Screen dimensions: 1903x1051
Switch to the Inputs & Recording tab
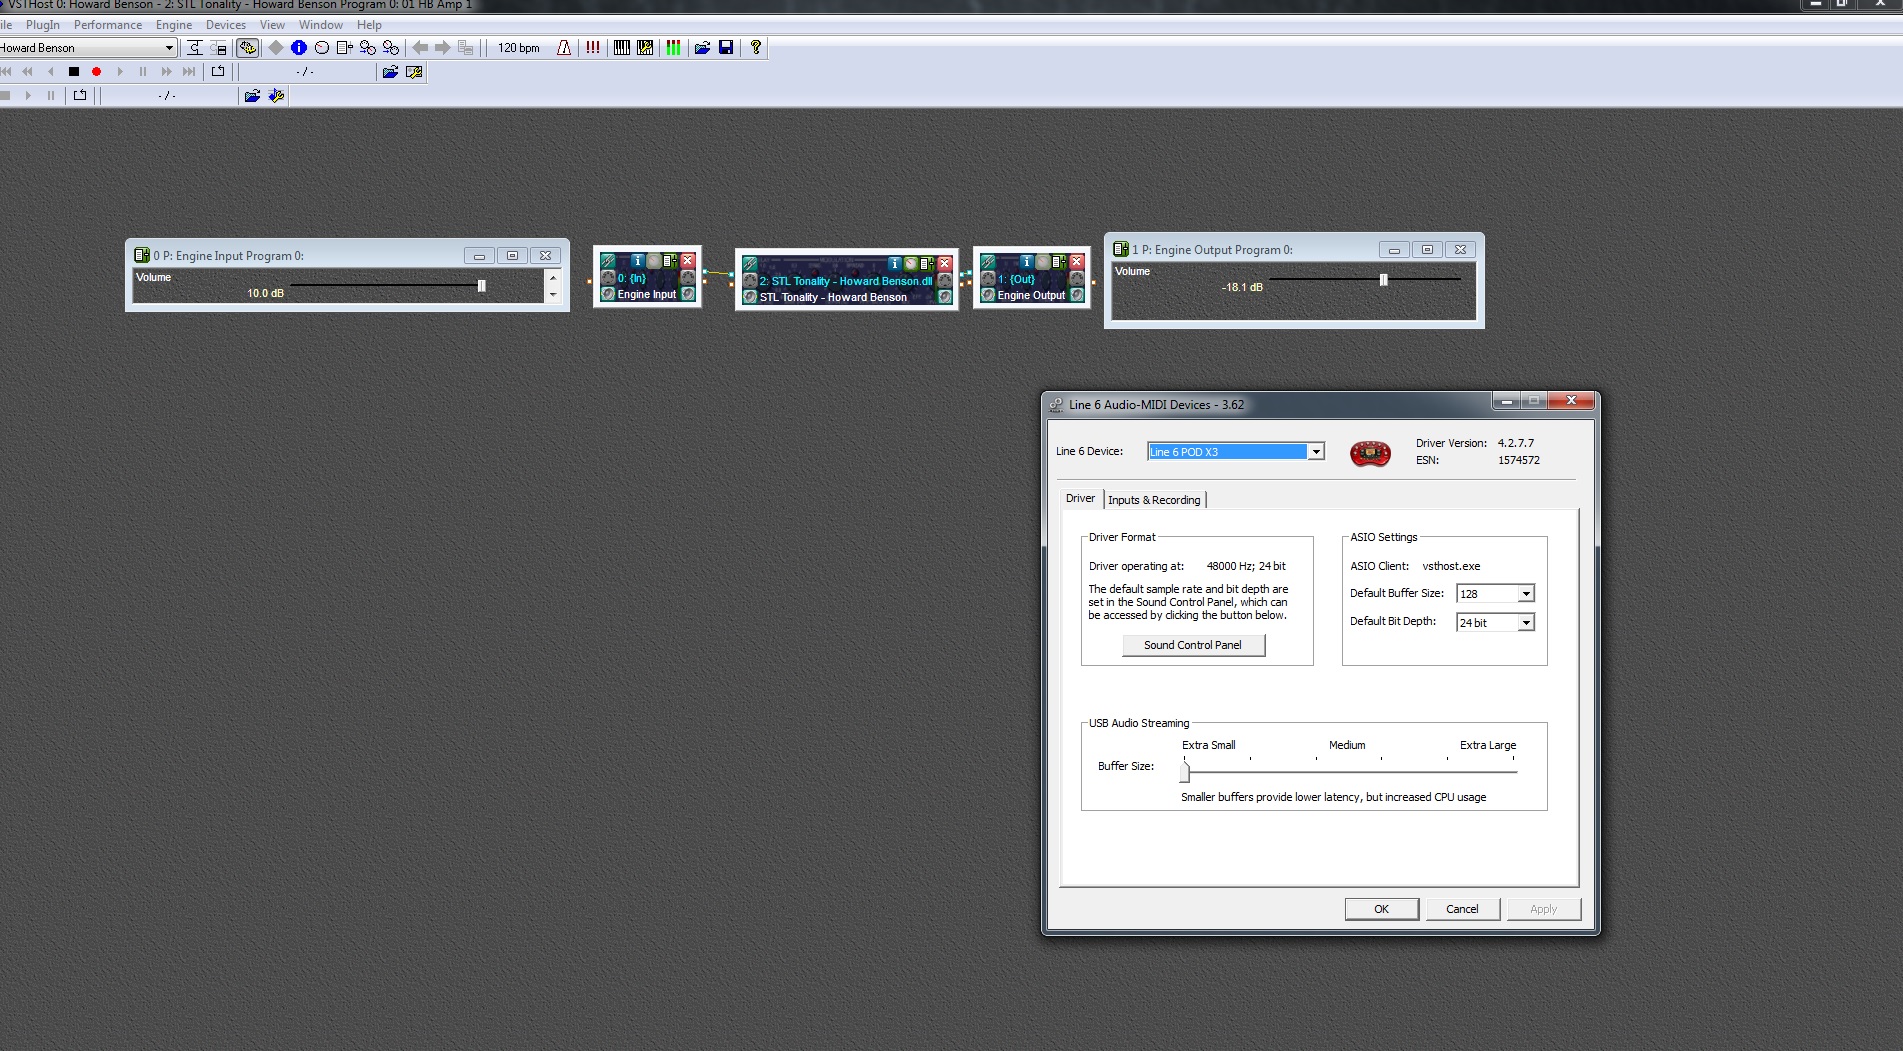(x=1154, y=500)
